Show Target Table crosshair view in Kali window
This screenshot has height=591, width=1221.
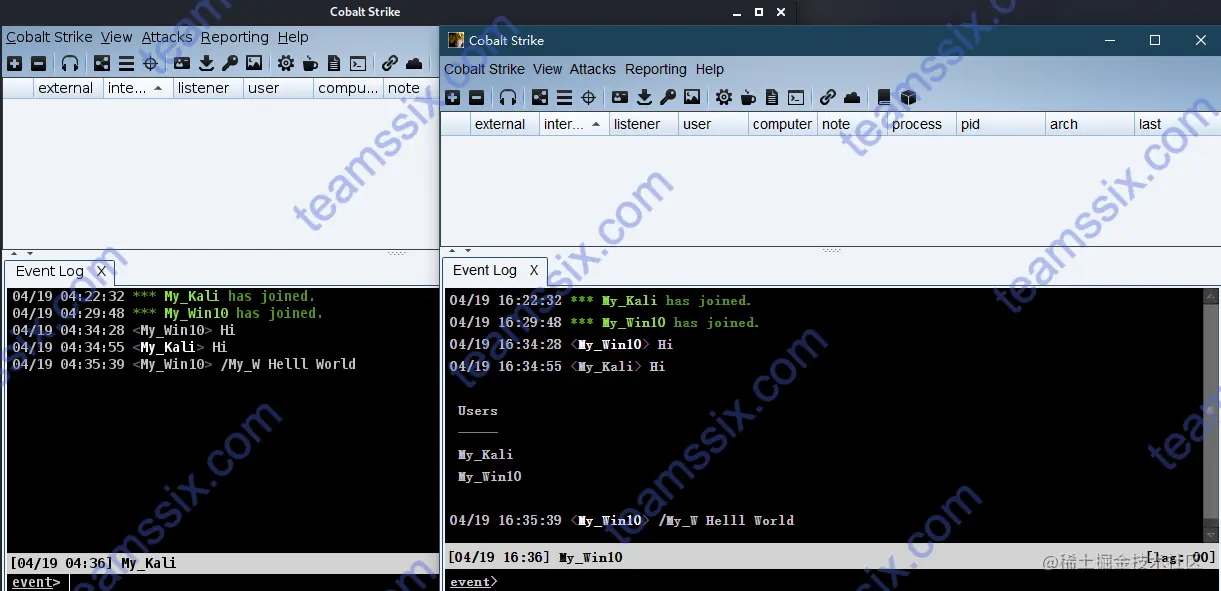click(x=151, y=63)
